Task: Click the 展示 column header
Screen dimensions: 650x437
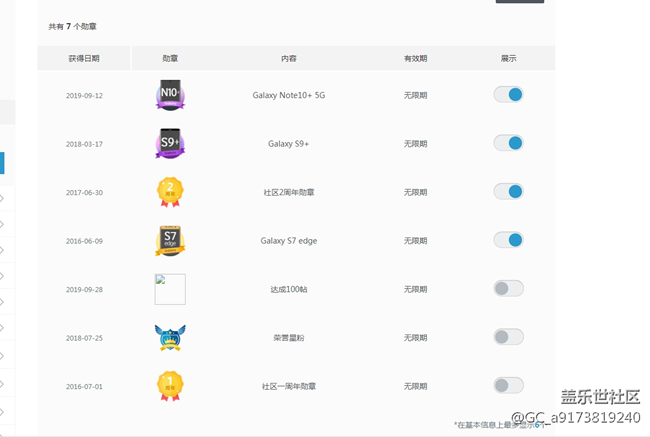Action: [x=508, y=59]
